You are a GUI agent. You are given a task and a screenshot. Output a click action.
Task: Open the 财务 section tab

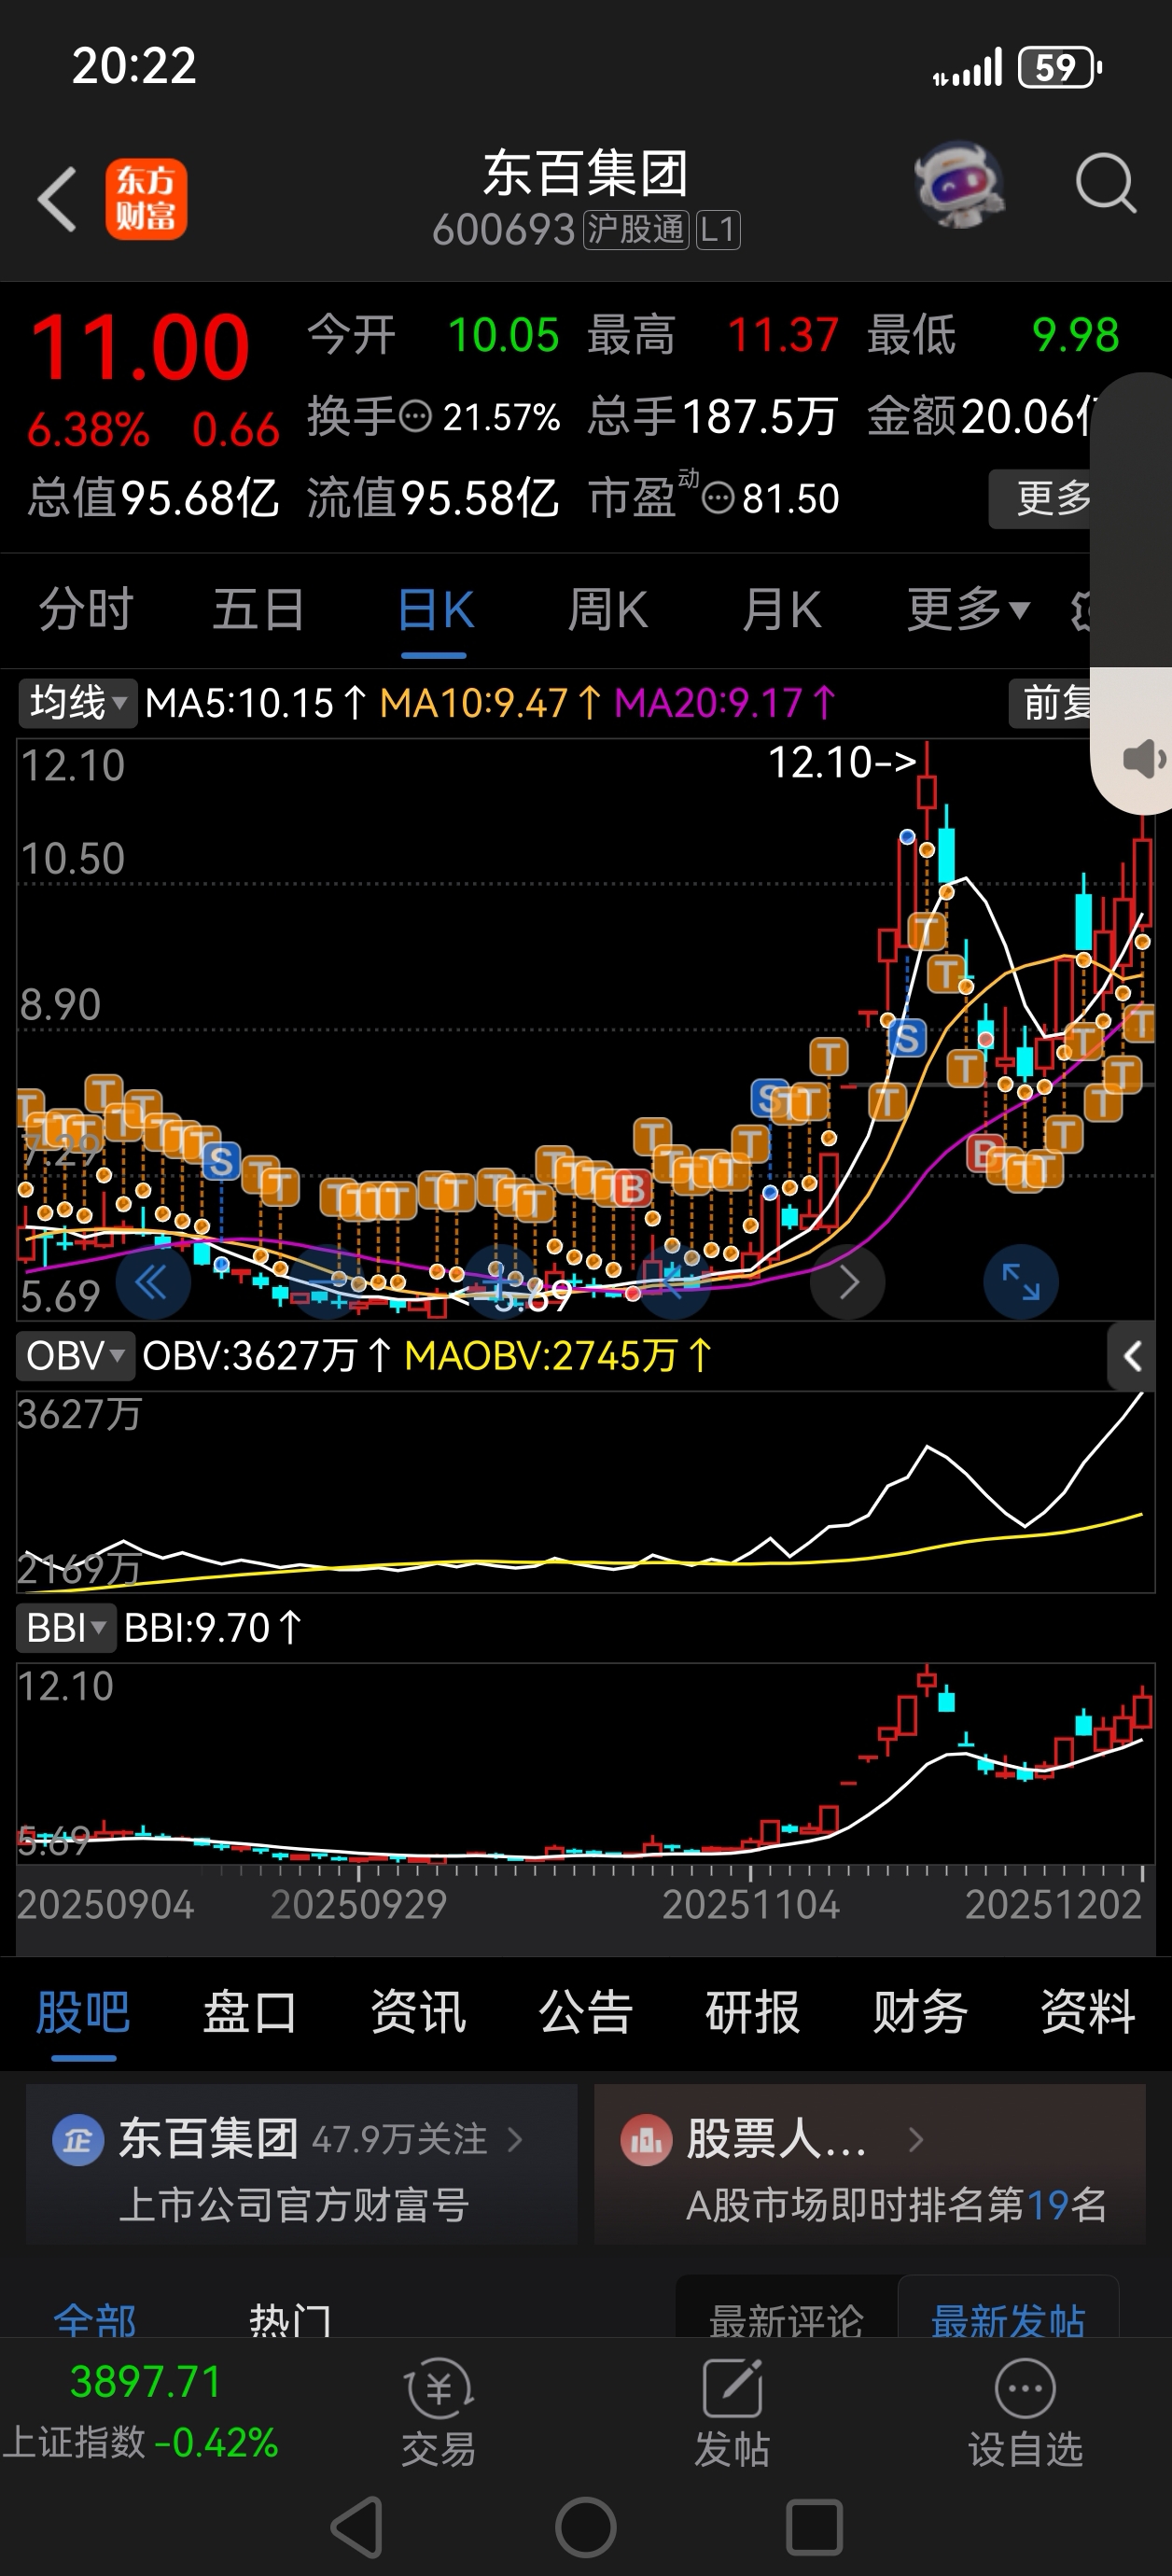(x=920, y=2012)
